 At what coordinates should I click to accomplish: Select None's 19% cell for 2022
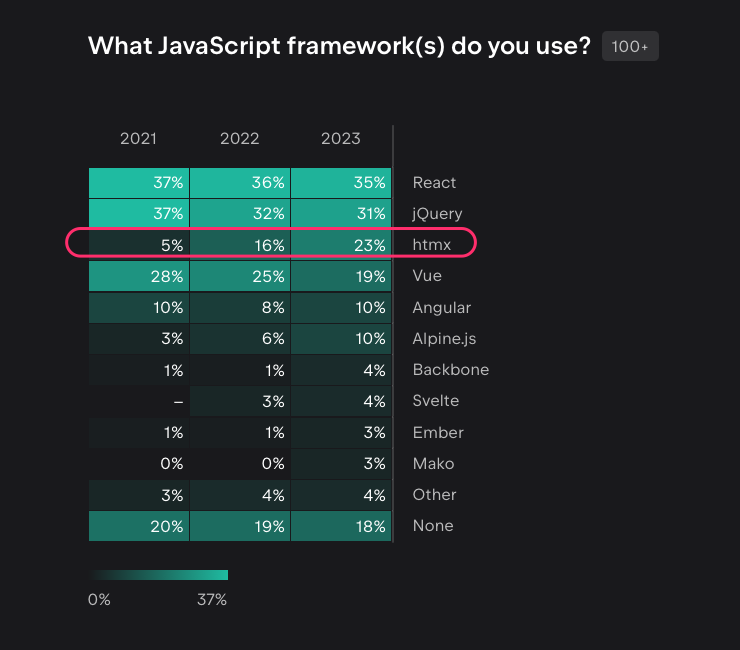click(240, 526)
